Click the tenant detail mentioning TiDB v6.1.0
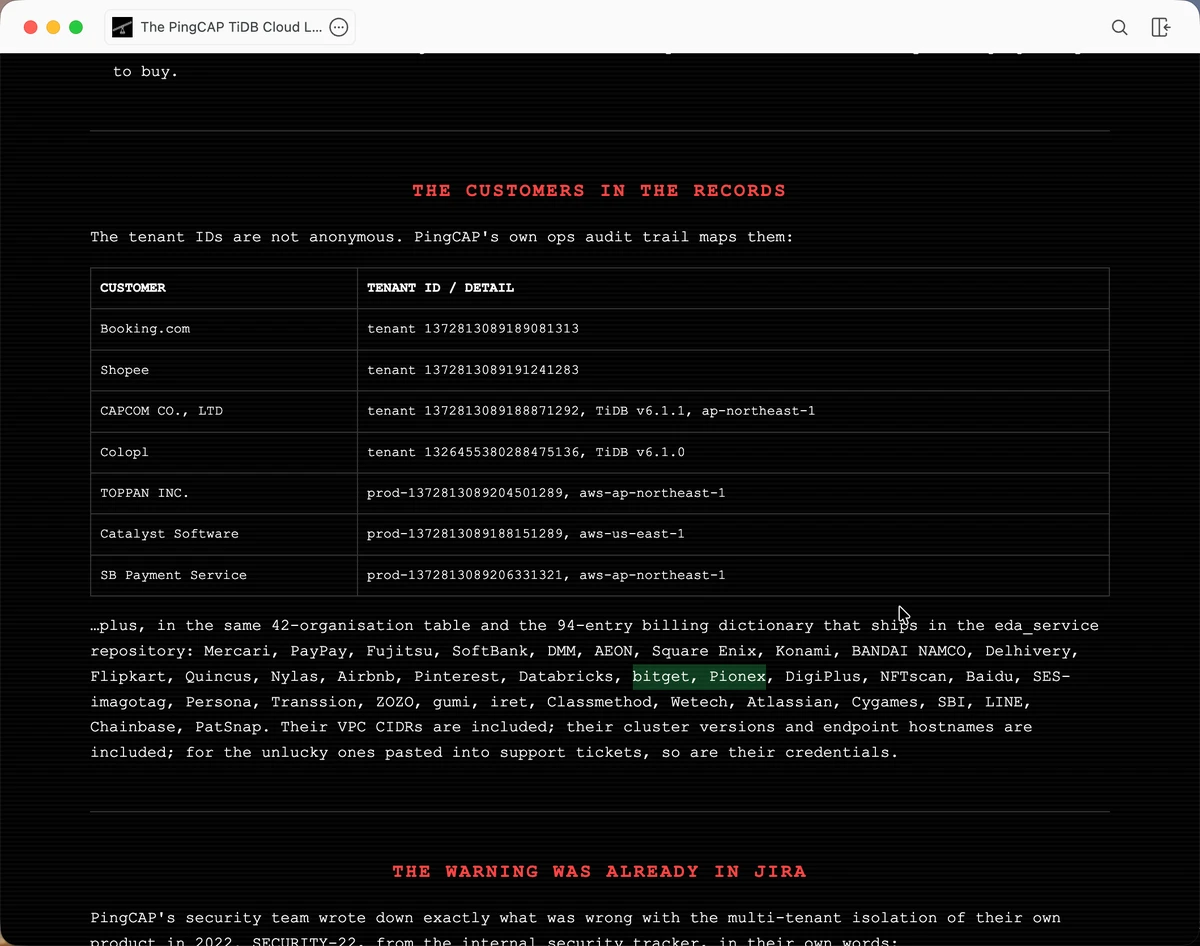This screenshot has height=946, width=1200. 733,452
